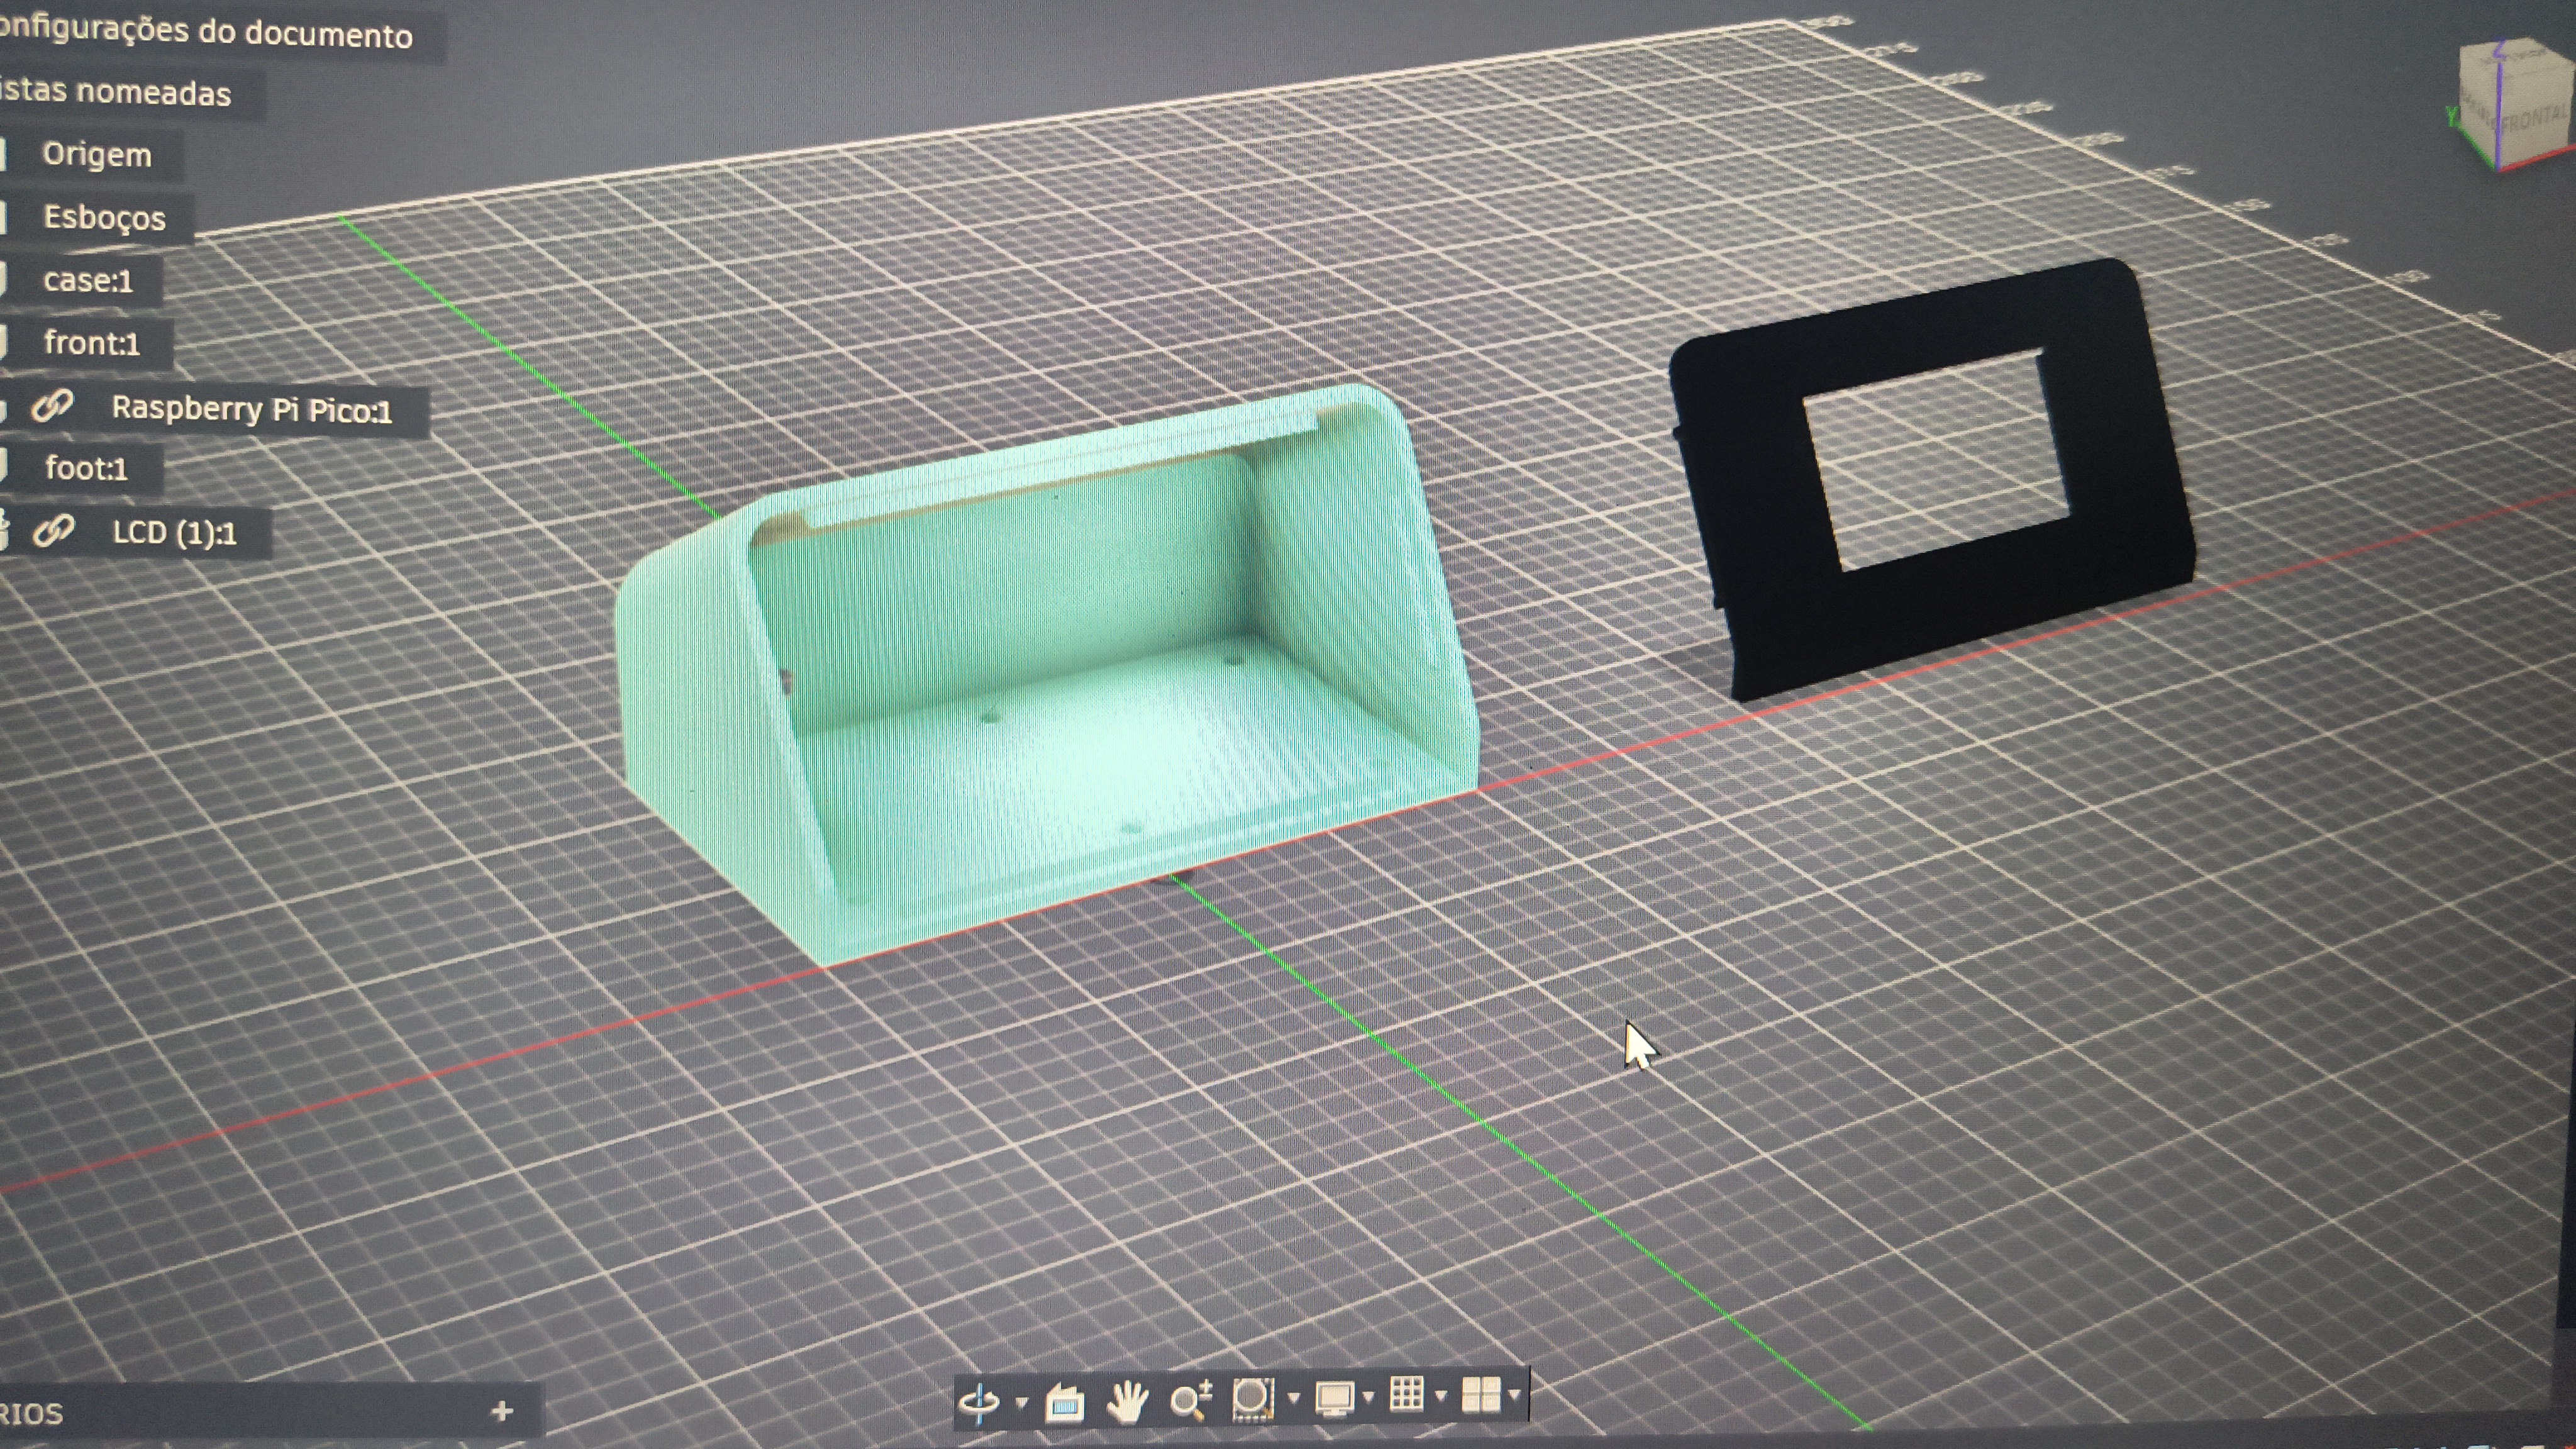
Task: Expand the Display Settings dropdown arrow
Action: point(1368,1396)
